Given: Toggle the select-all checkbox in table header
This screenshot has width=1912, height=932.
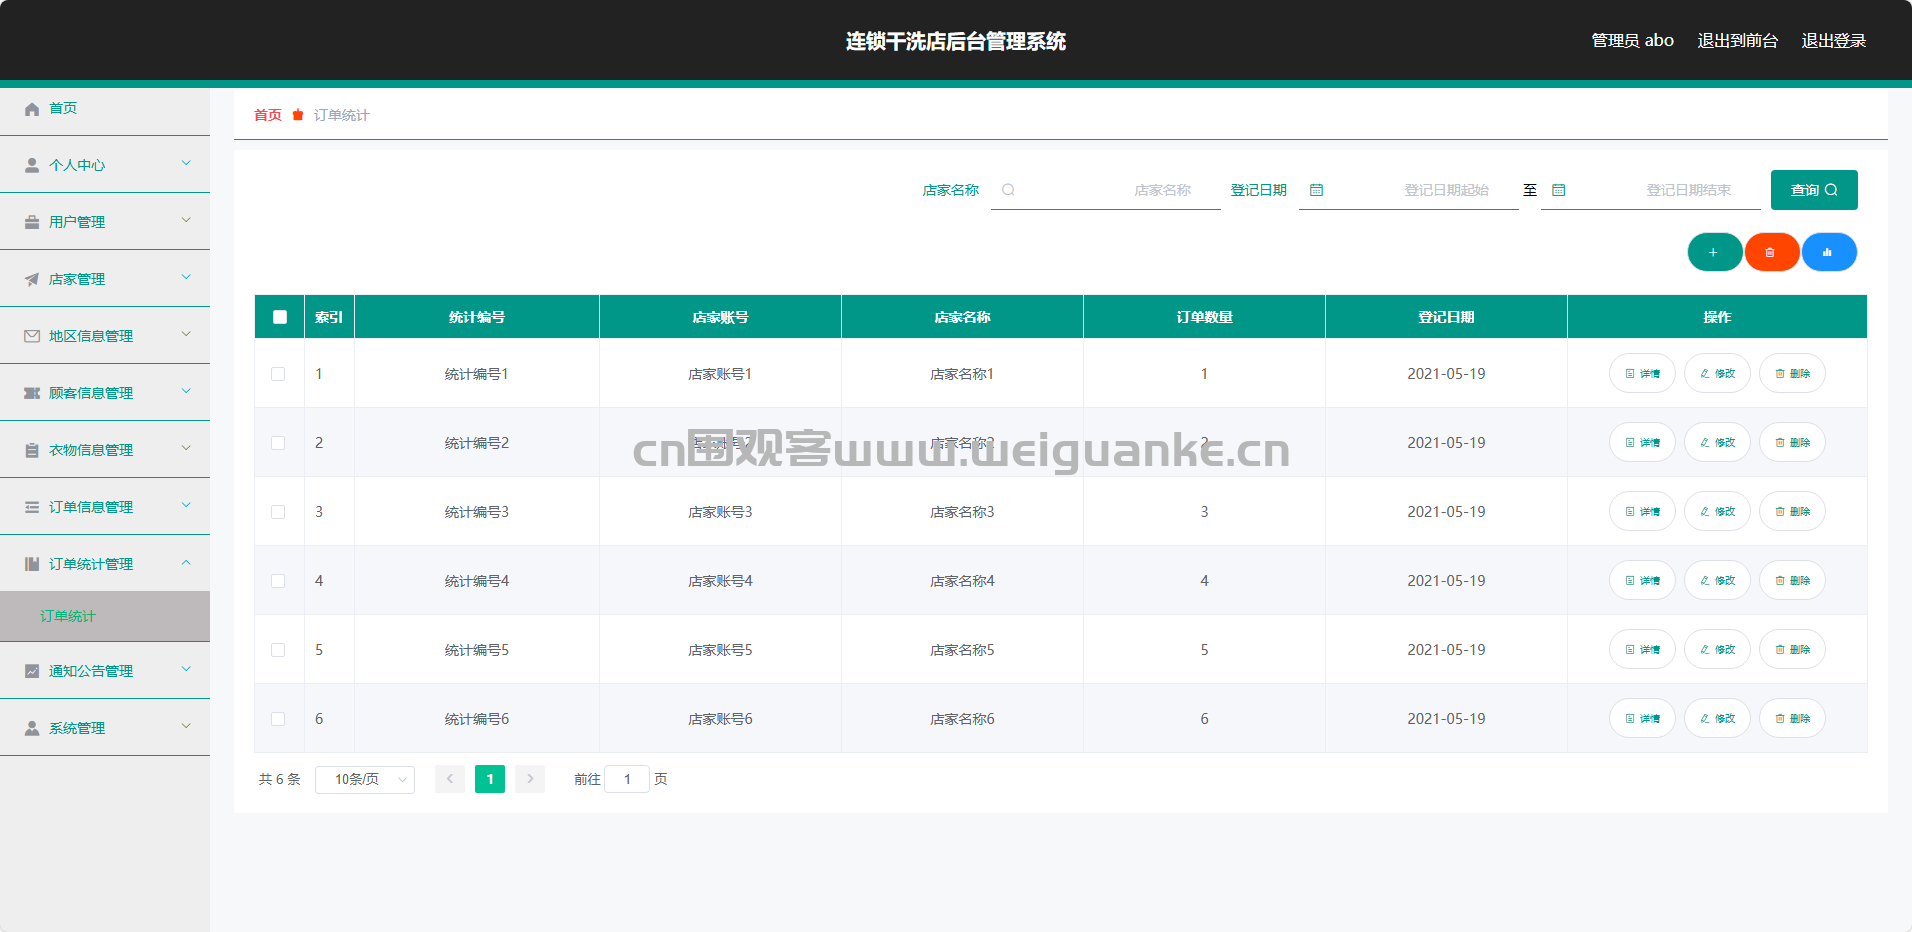Looking at the screenshot, I should tap(280, 317).
